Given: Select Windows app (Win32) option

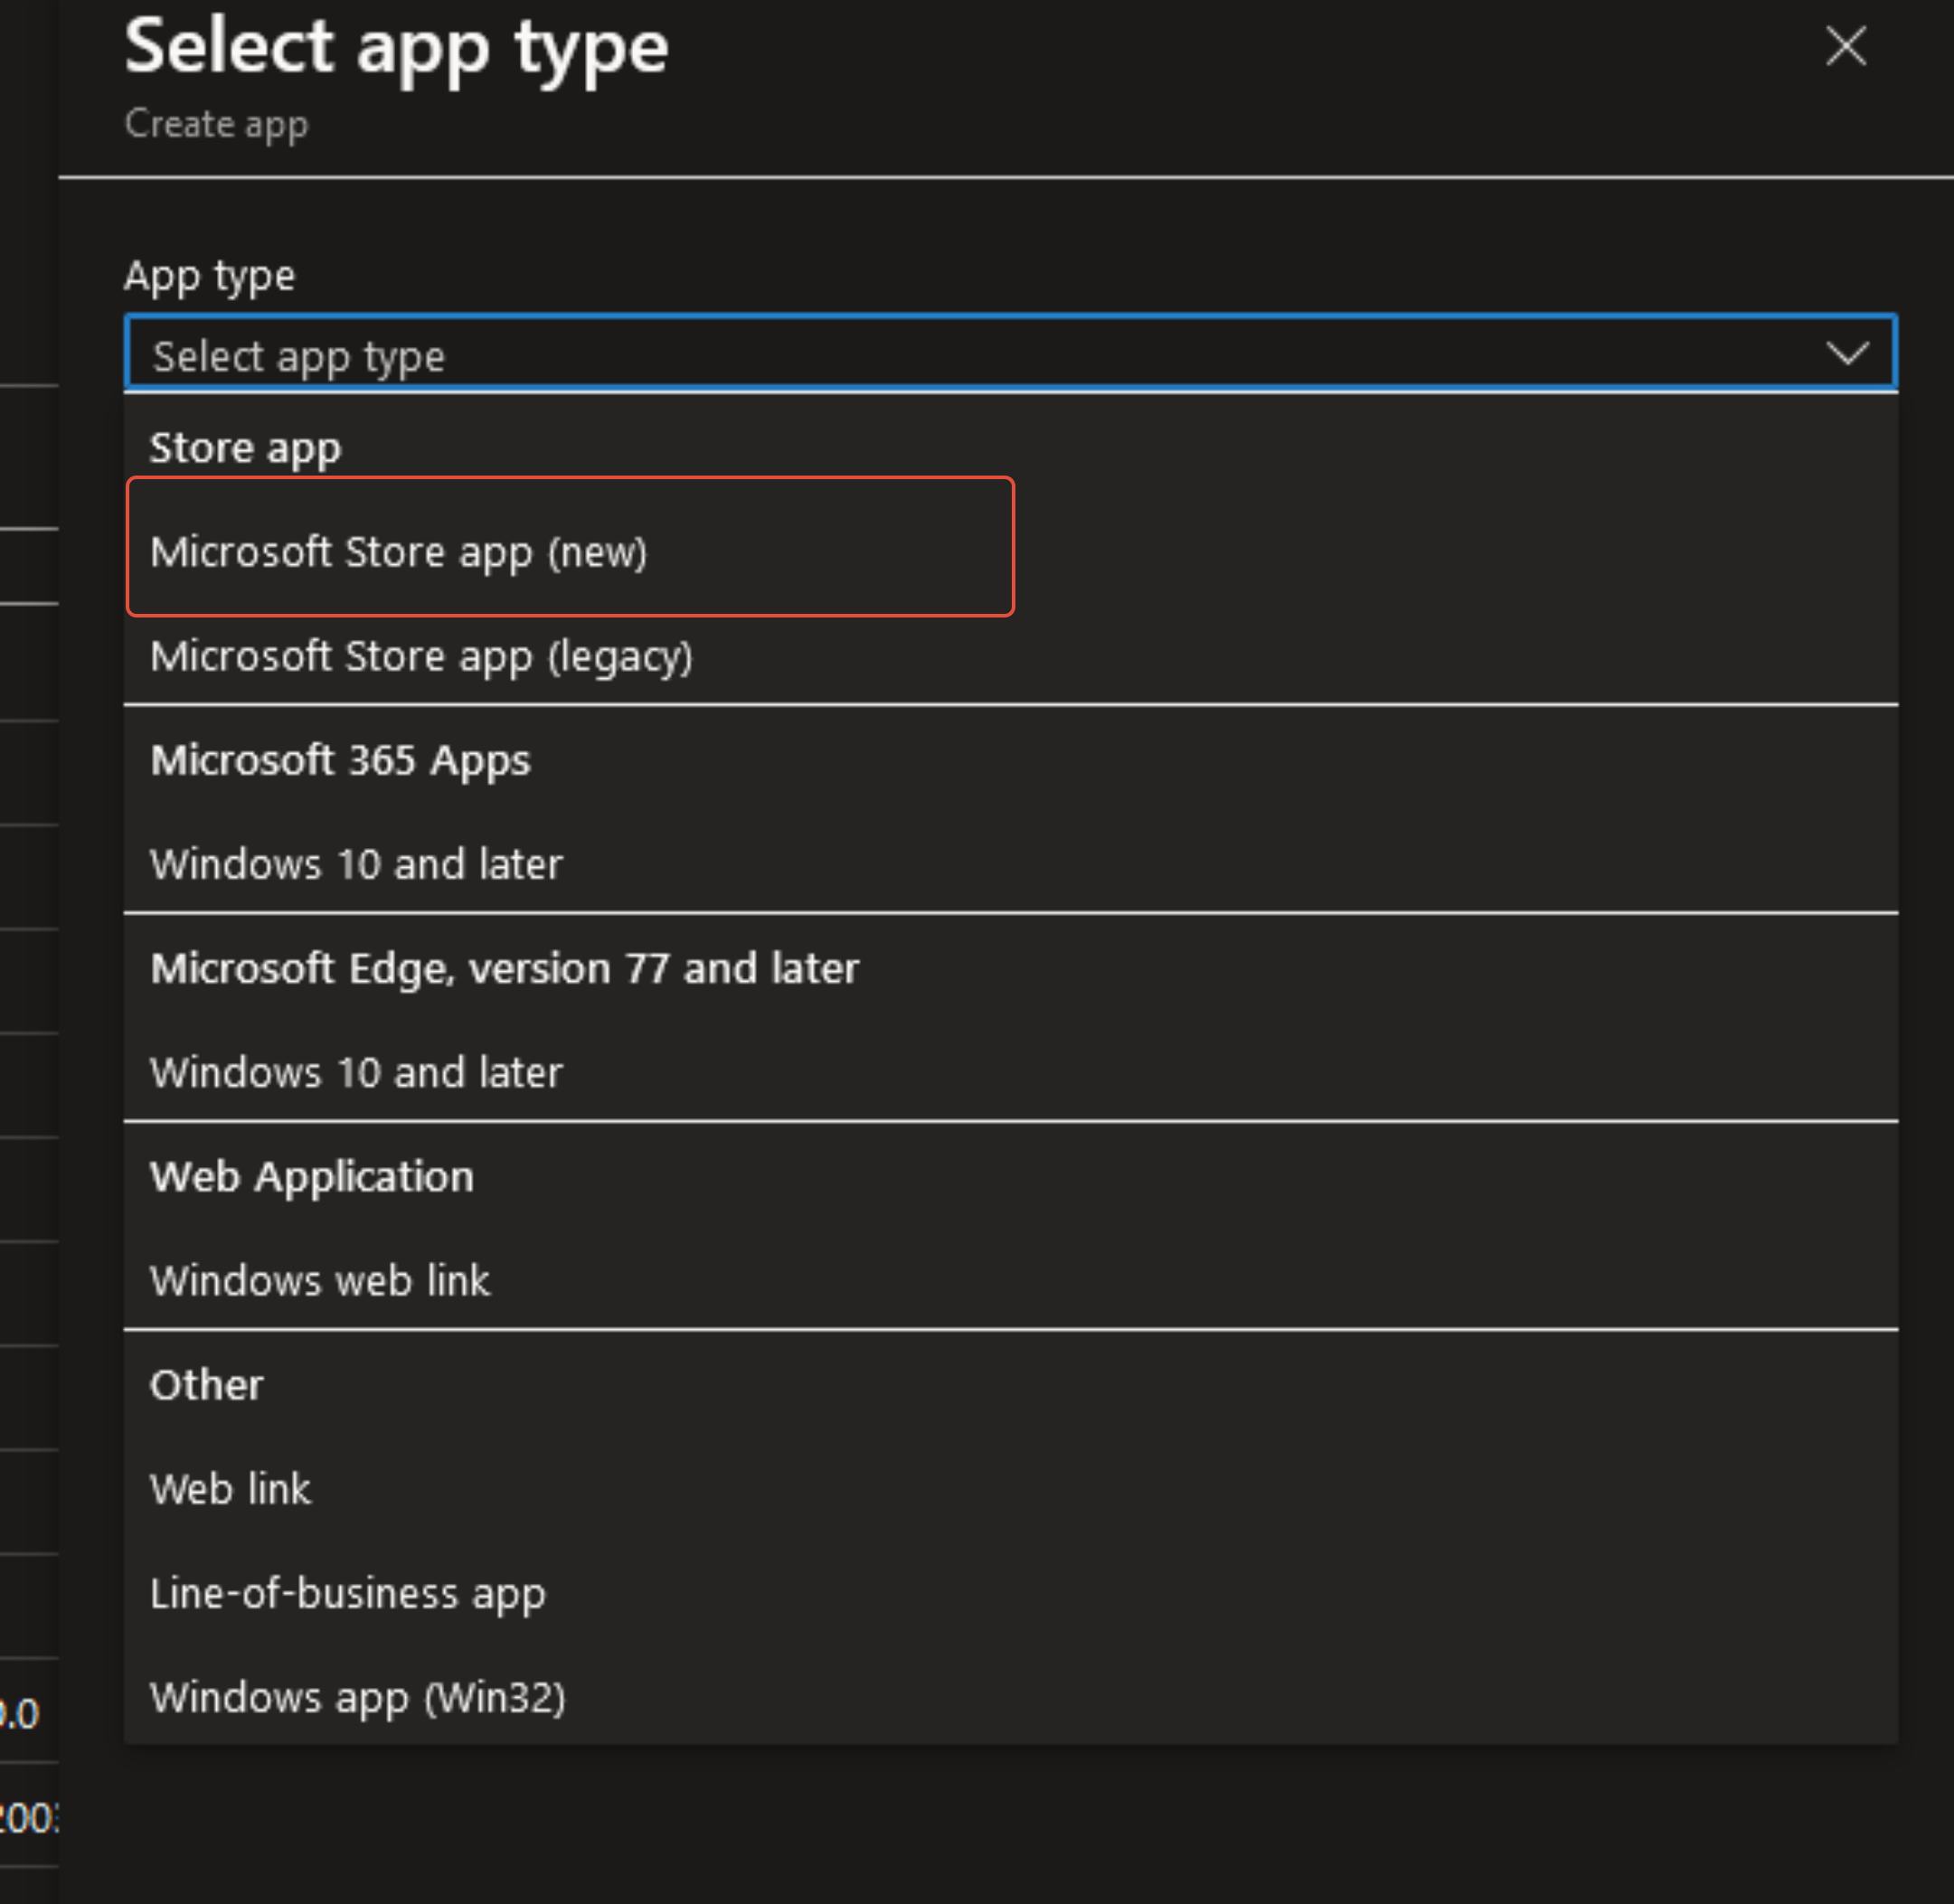Looking at the screenshot, I should click(358, 1697).
